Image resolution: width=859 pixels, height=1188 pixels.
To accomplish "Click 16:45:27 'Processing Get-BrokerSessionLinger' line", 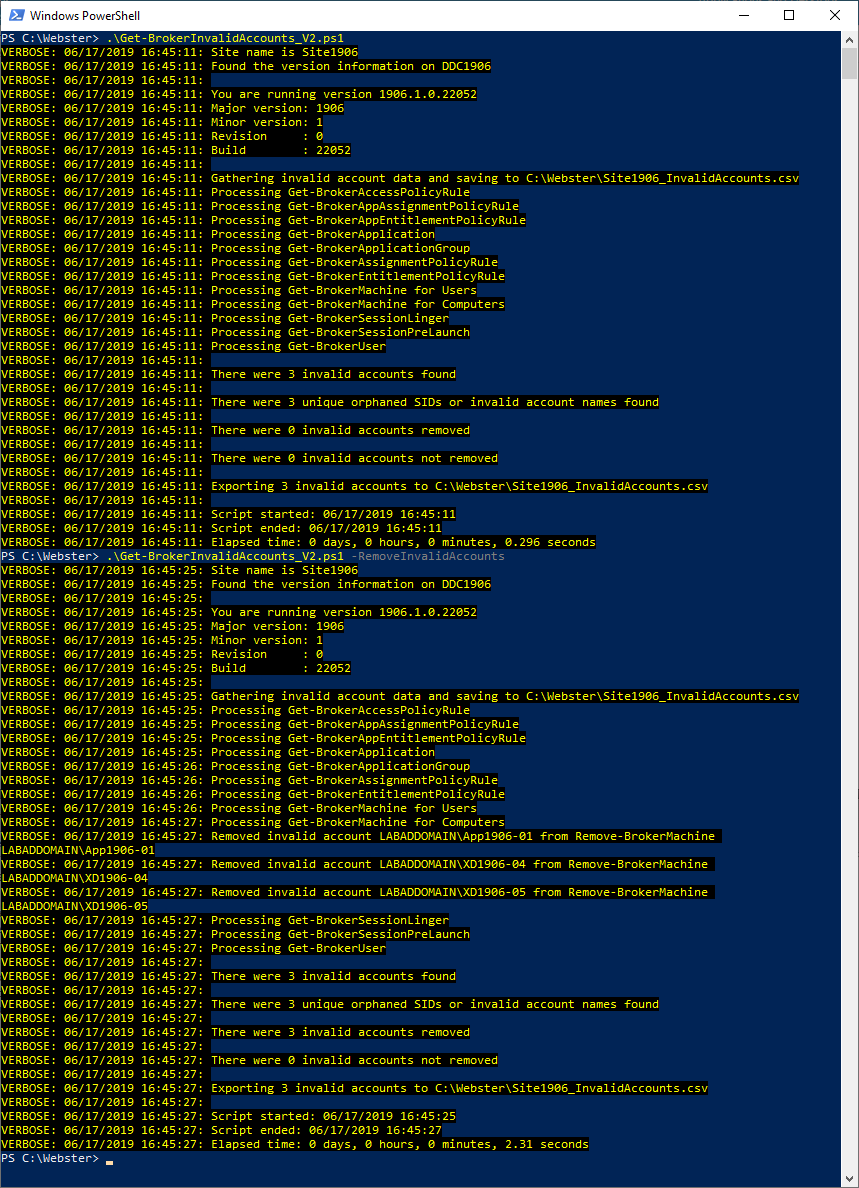I will (x=225, y=921).
